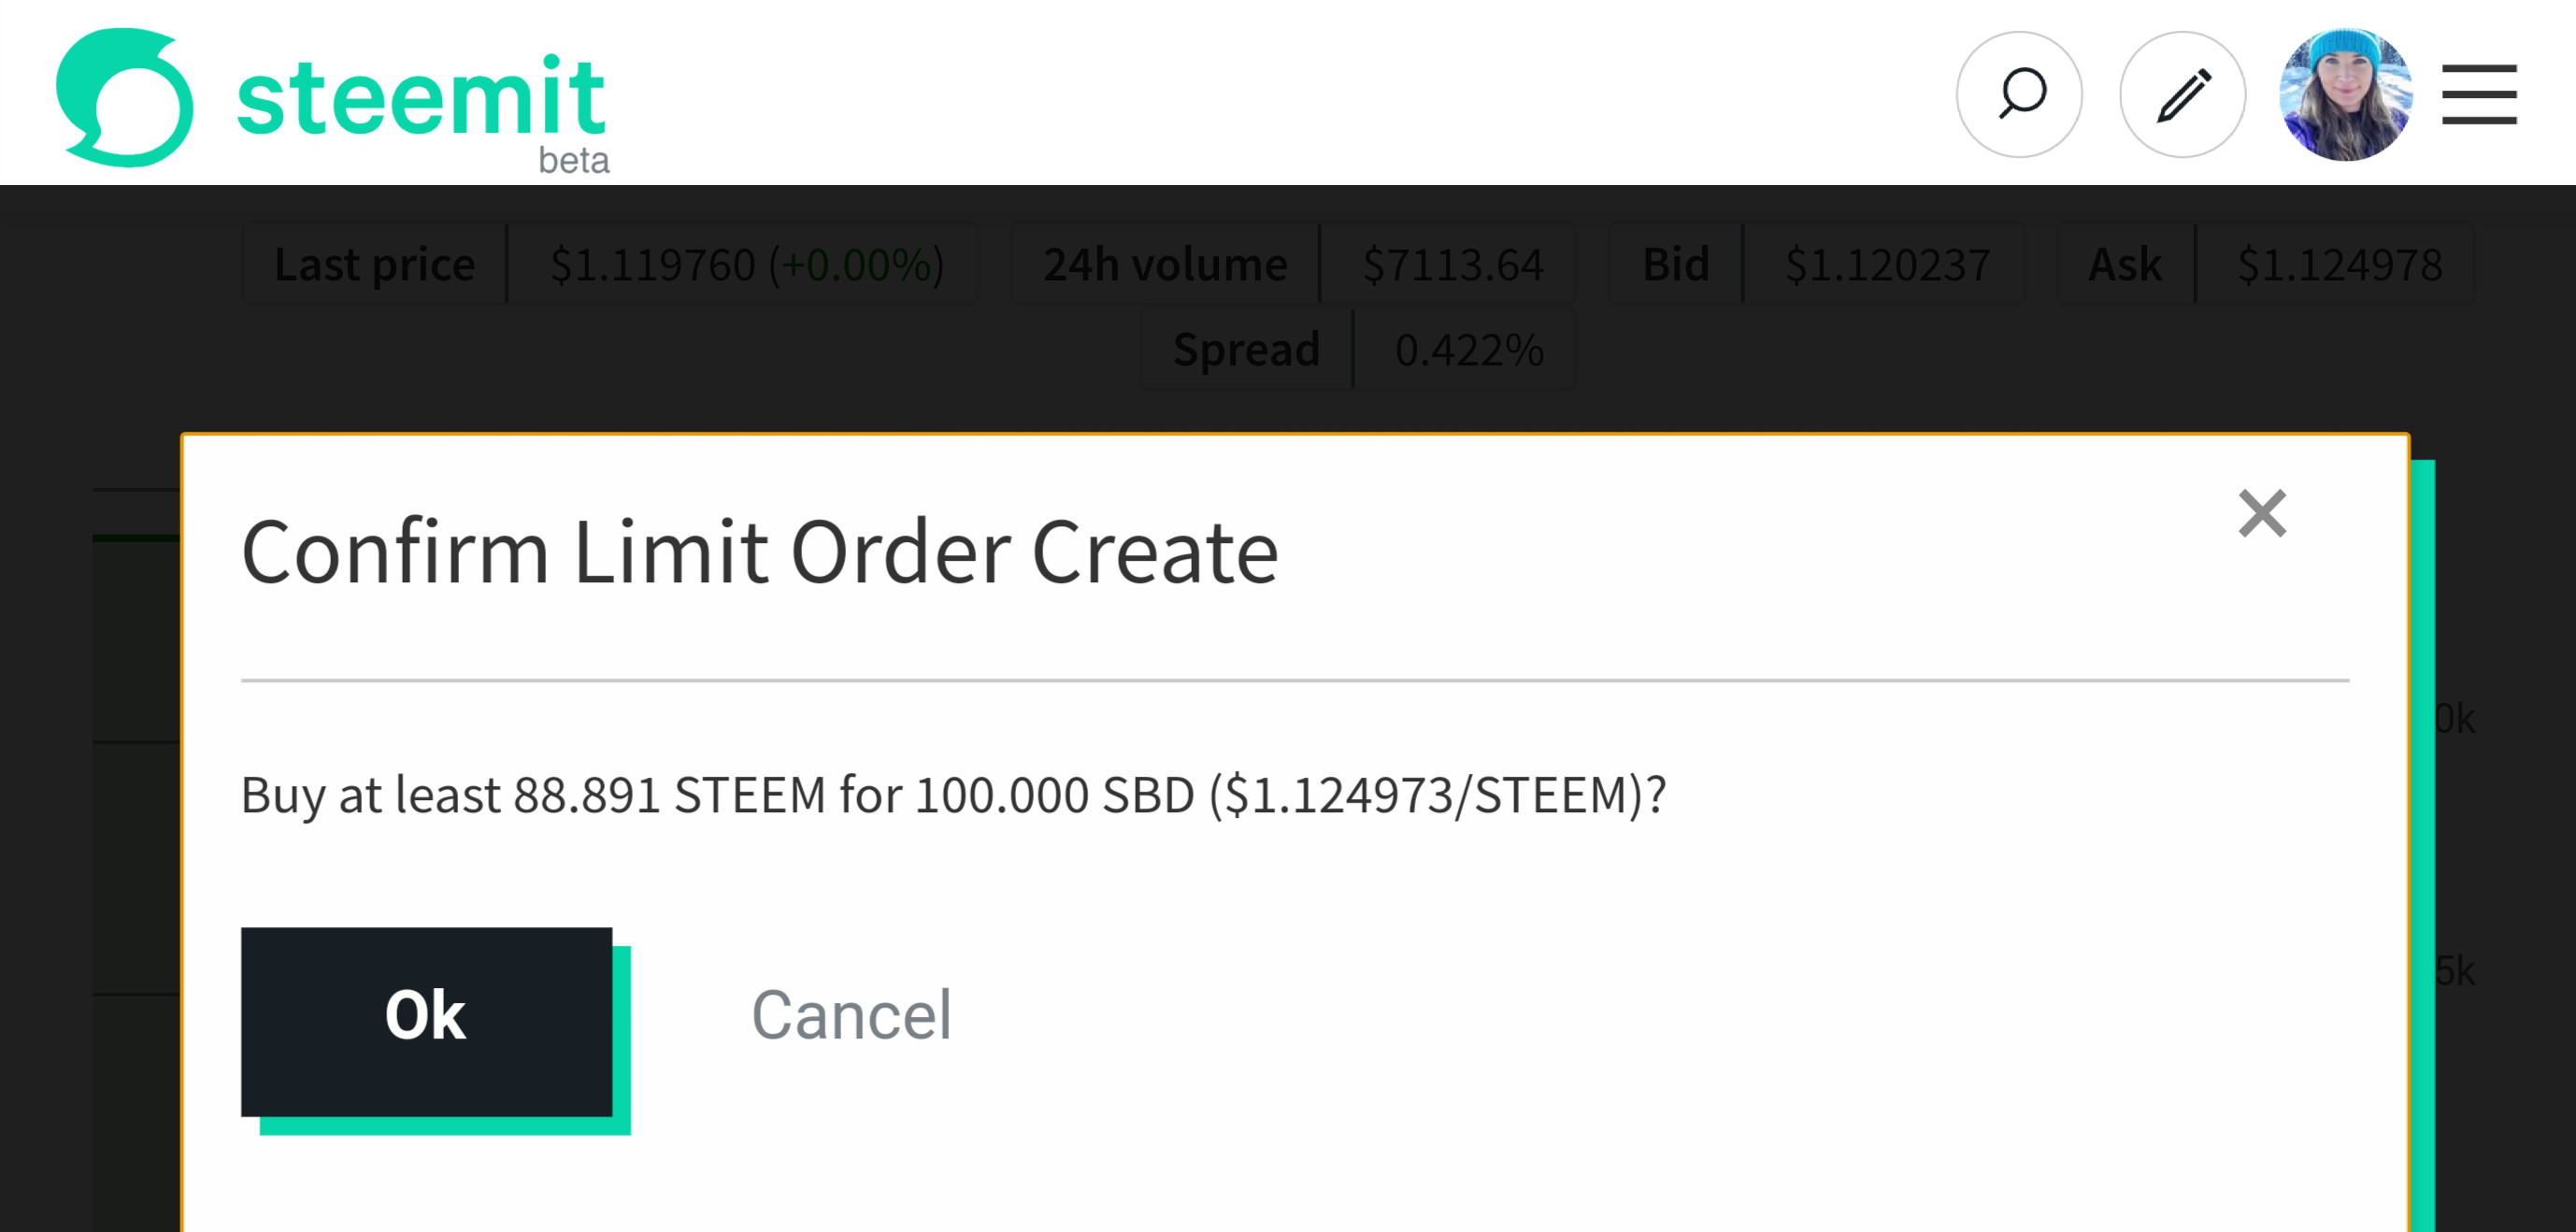The width and height of the screenshot is (2576, 1232).
Task: Click the Buy at least 88.891 STEEM message
Action: tap(953, 796)
